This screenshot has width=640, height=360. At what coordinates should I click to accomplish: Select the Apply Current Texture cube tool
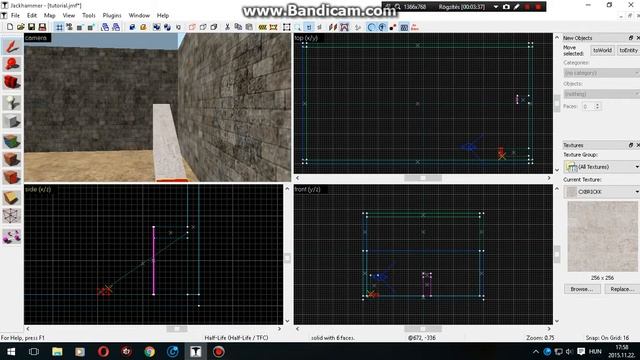(x=11, y=159)
